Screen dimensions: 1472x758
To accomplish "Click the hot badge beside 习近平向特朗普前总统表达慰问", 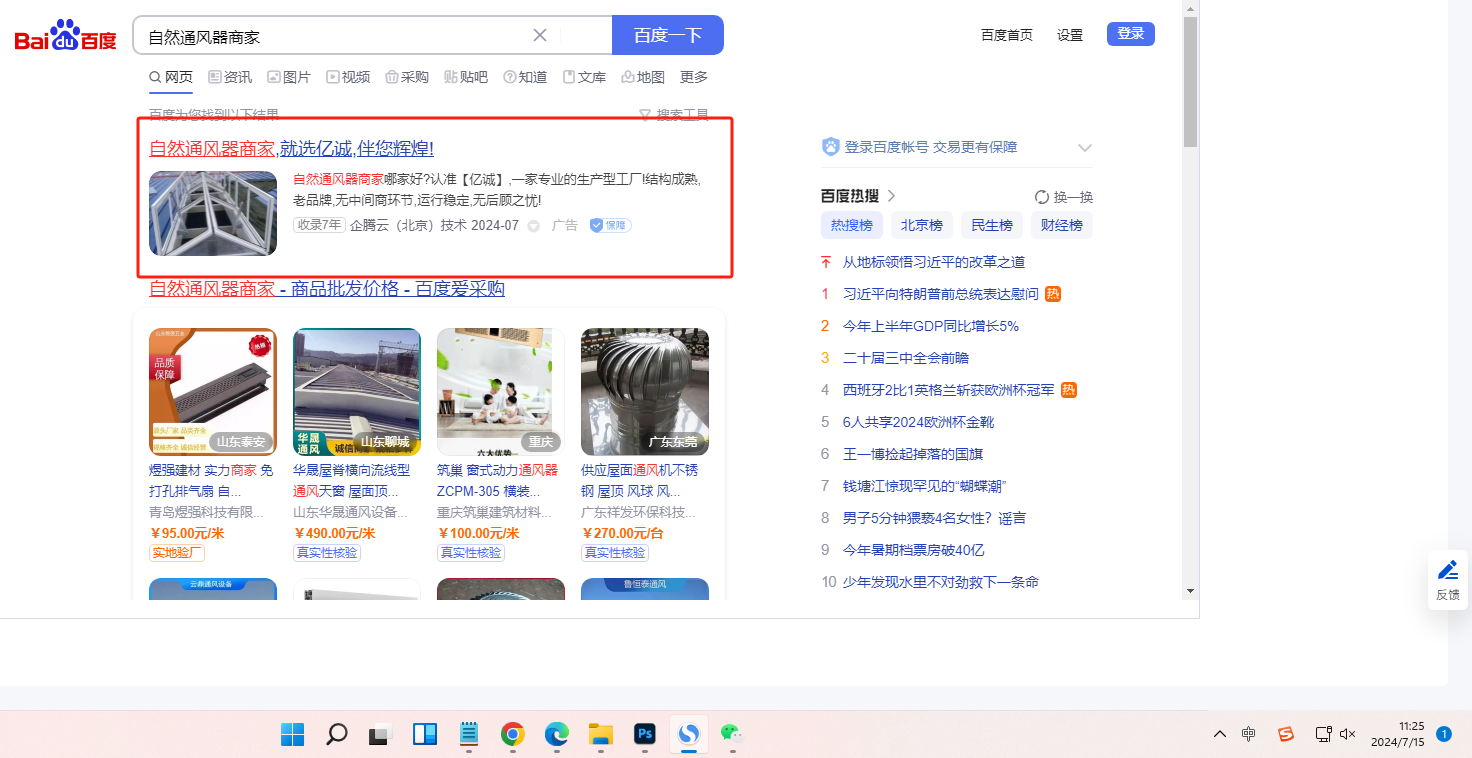I will point(1053,294).
